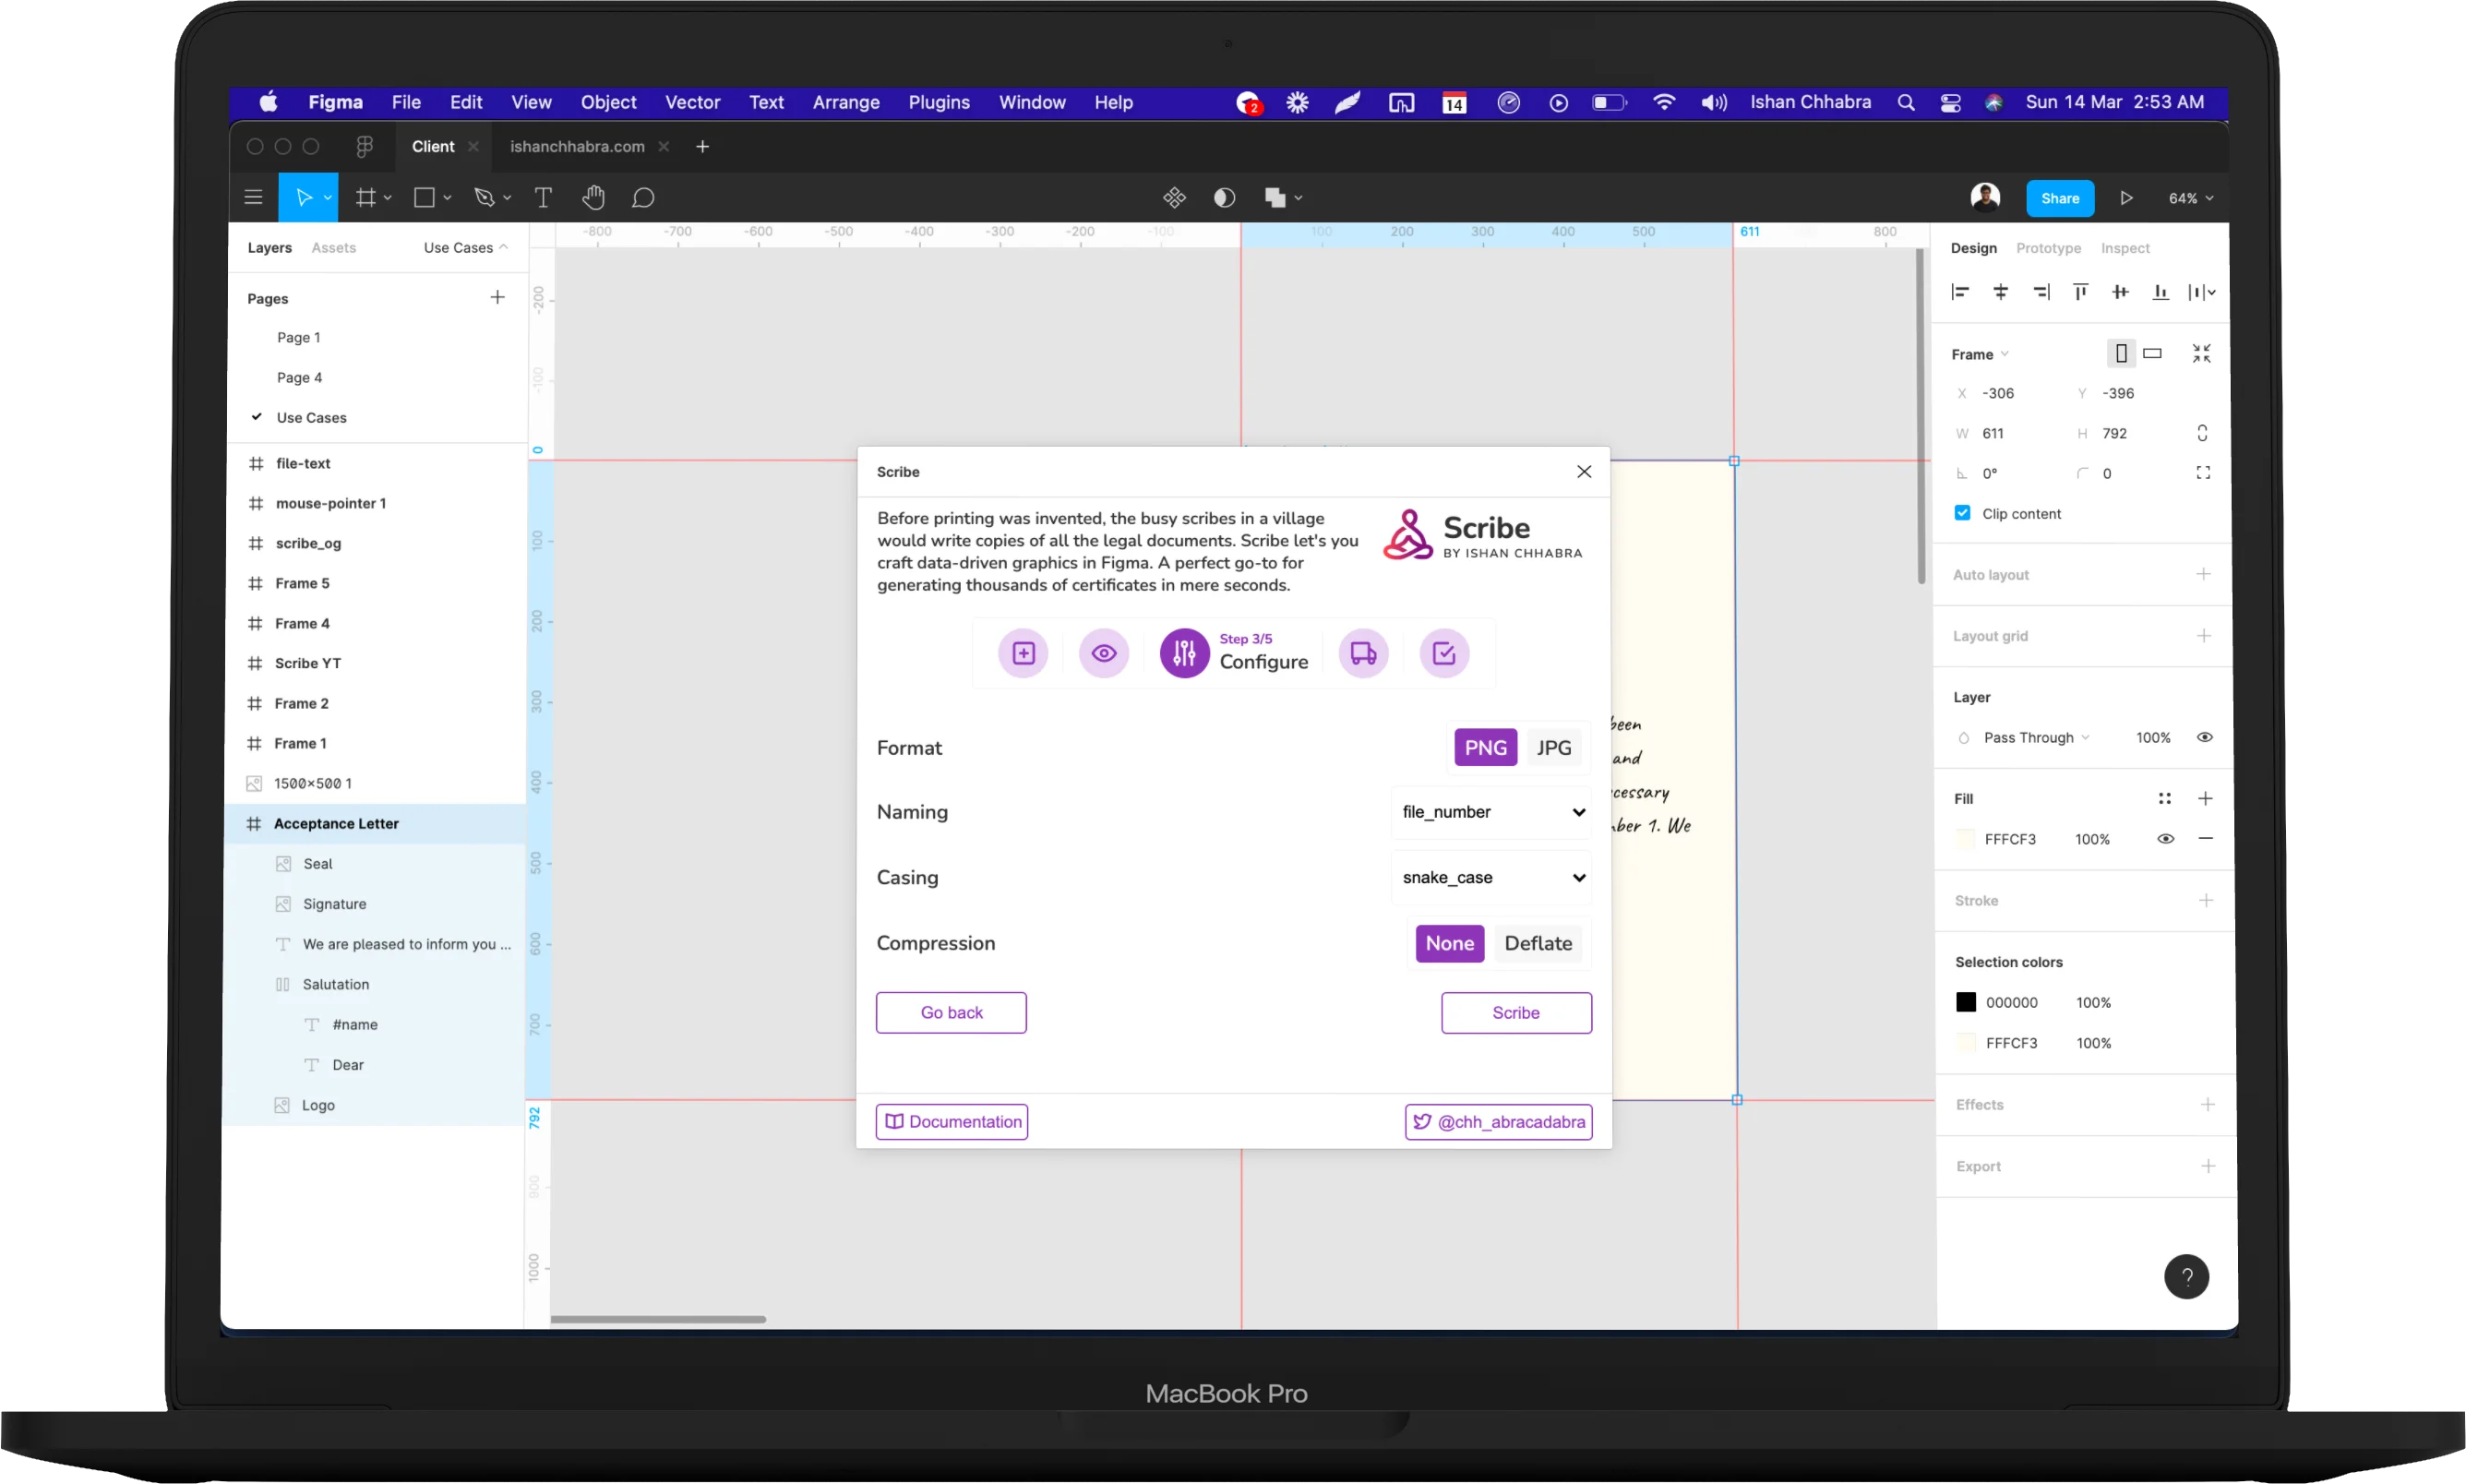Open the distribute spacing more options dropdown
This screenshot has height=1484, width=2466.
coord(2201,292)
